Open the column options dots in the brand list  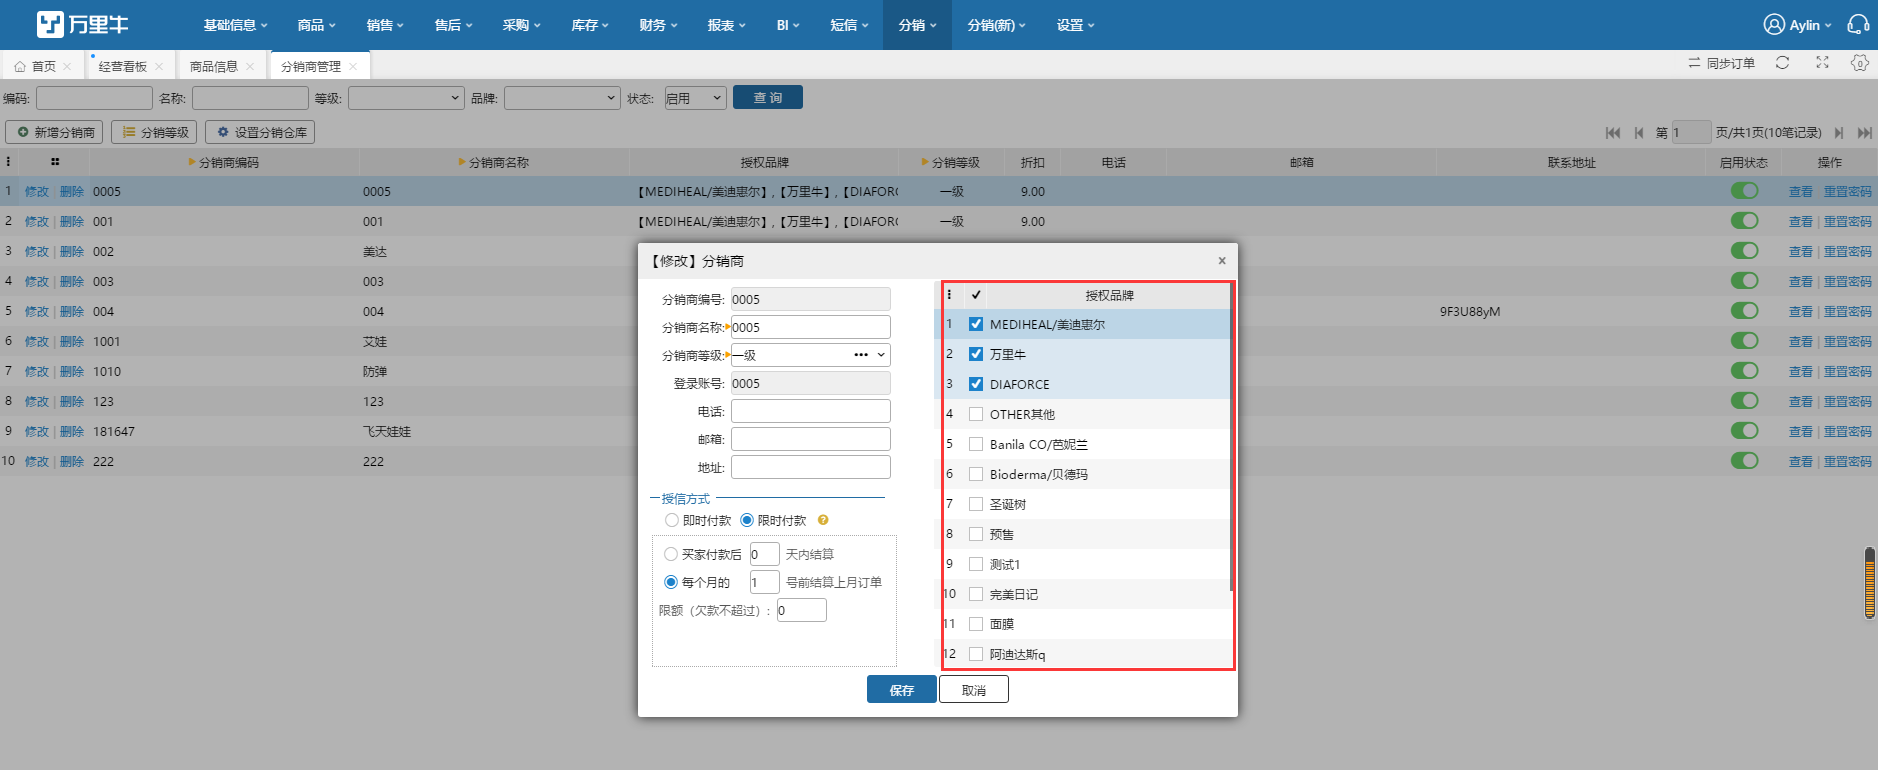tap(949, 295)
